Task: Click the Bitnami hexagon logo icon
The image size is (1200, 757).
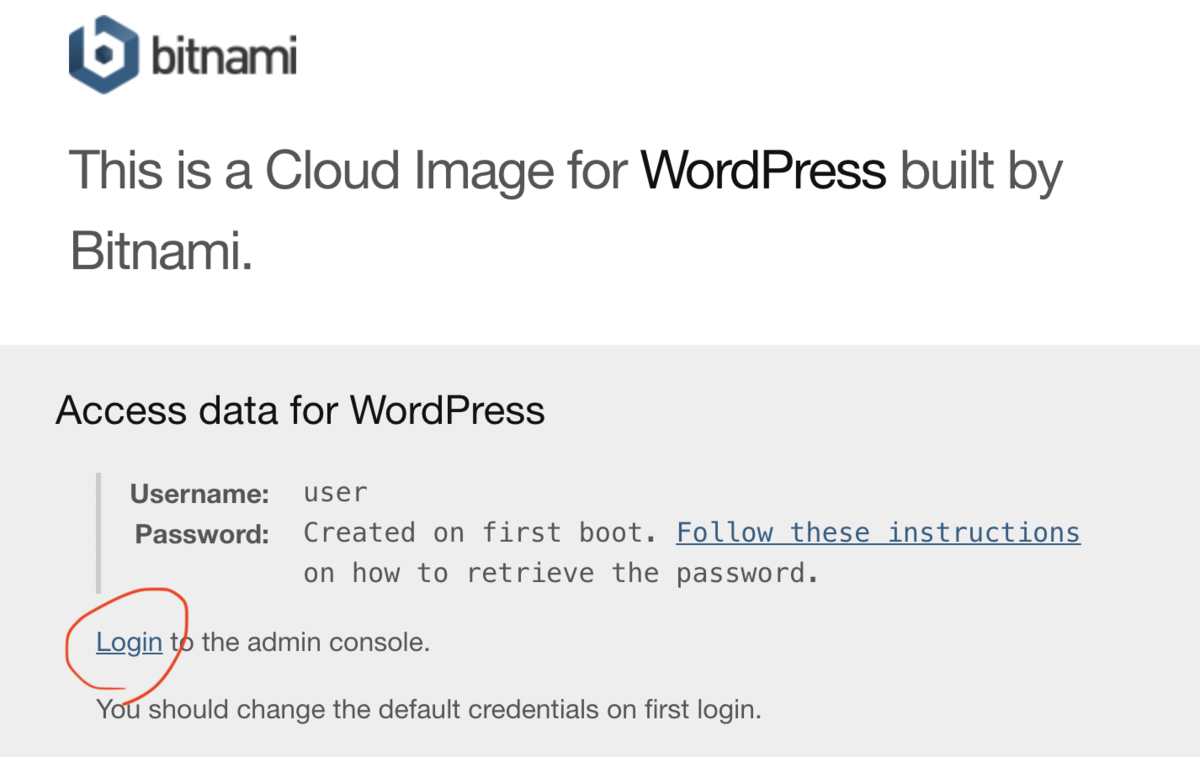Action: (x=103, y=54)
